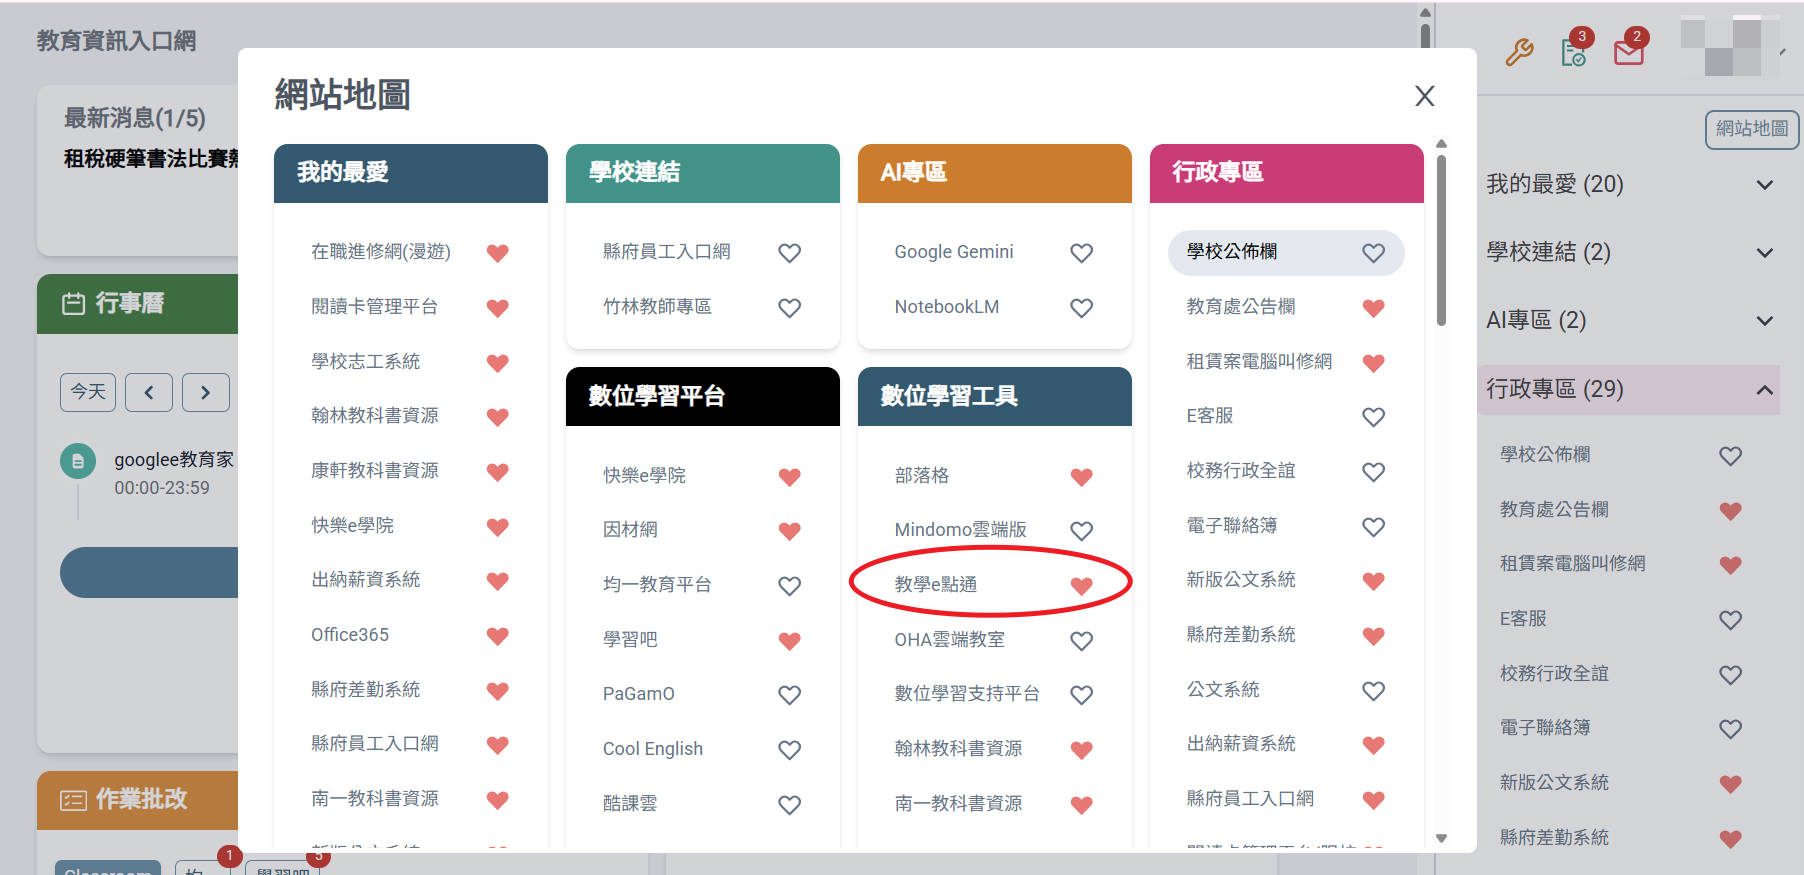Viewport: 1804px width, 875px height.
Task: Favorite 縣府員工入口網 under 學校連結
Action: point(790,253)
